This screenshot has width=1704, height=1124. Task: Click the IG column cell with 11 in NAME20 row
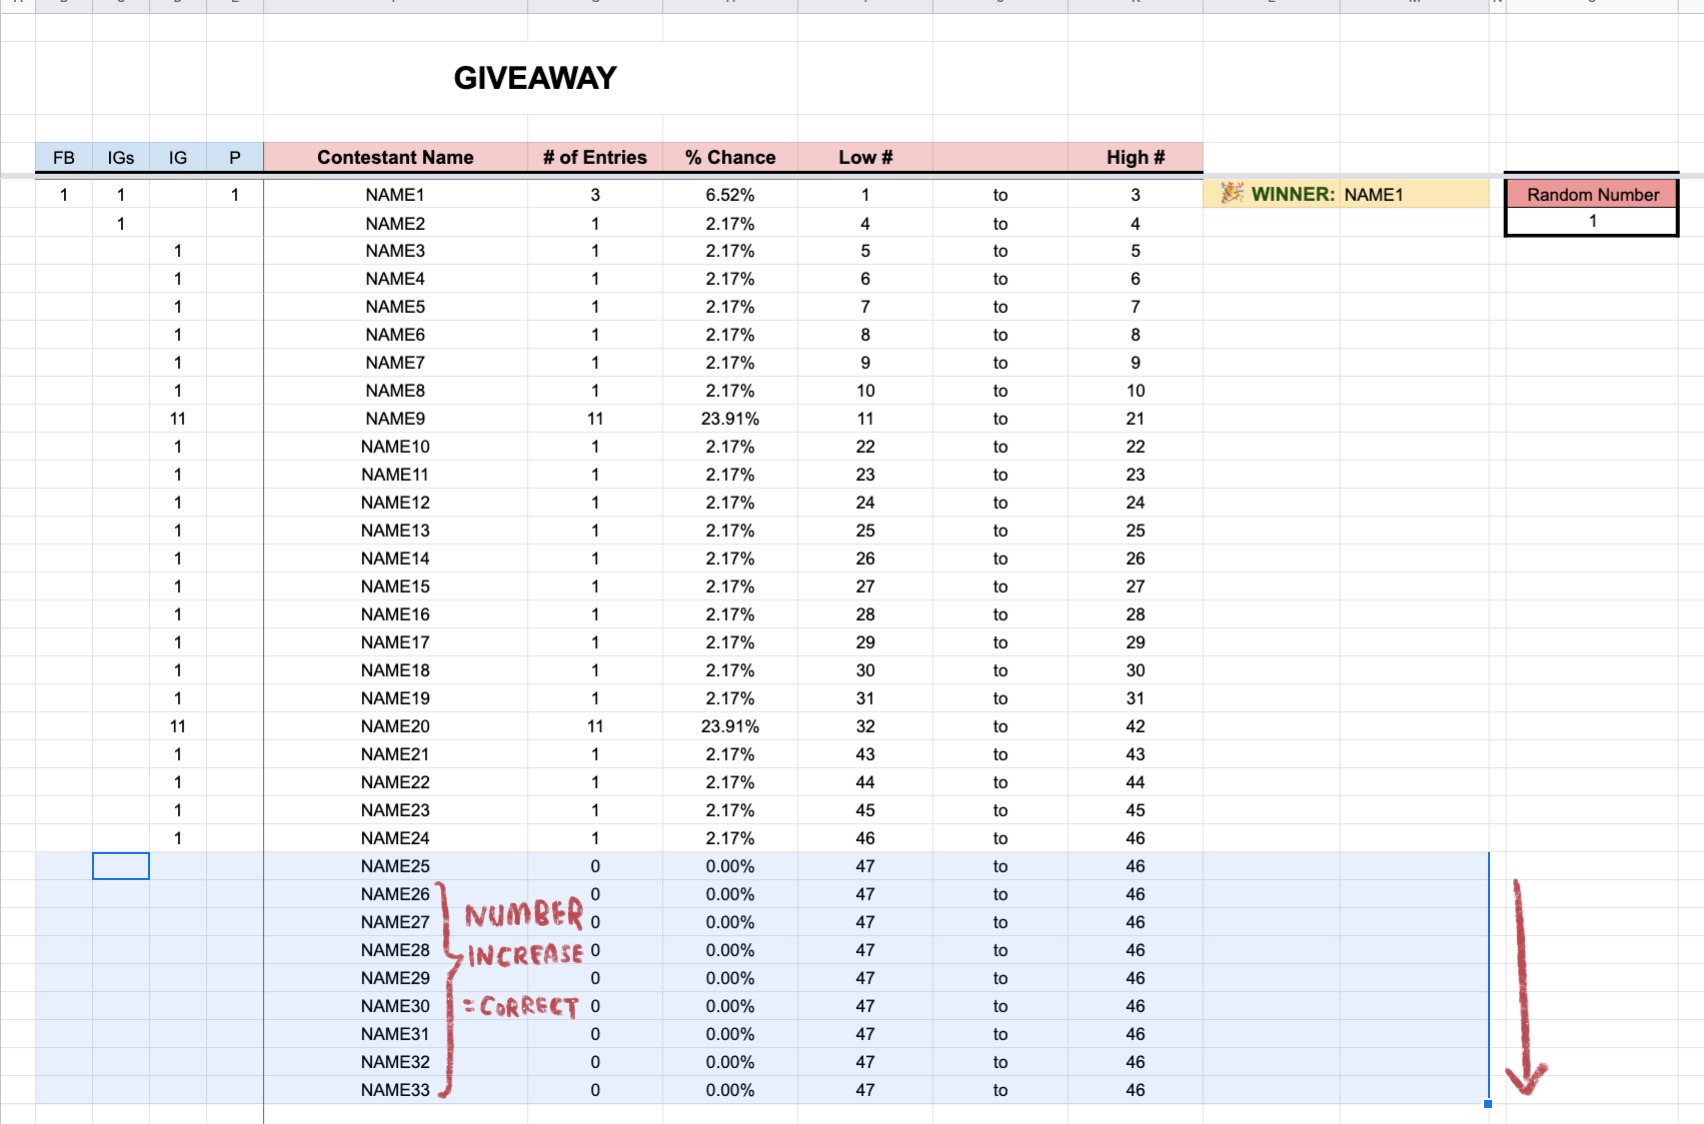click(x=178, y=727)
